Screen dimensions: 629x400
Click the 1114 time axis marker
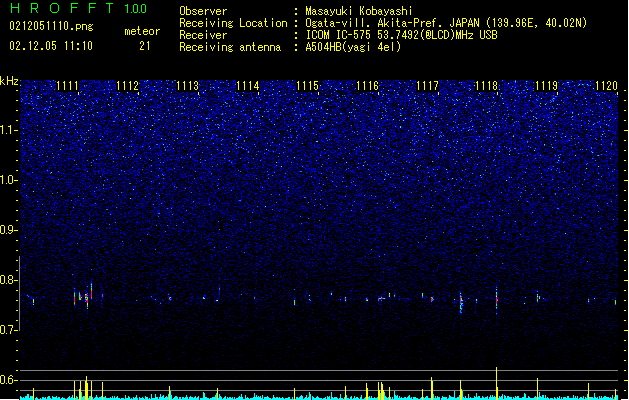tap(248, 86)
